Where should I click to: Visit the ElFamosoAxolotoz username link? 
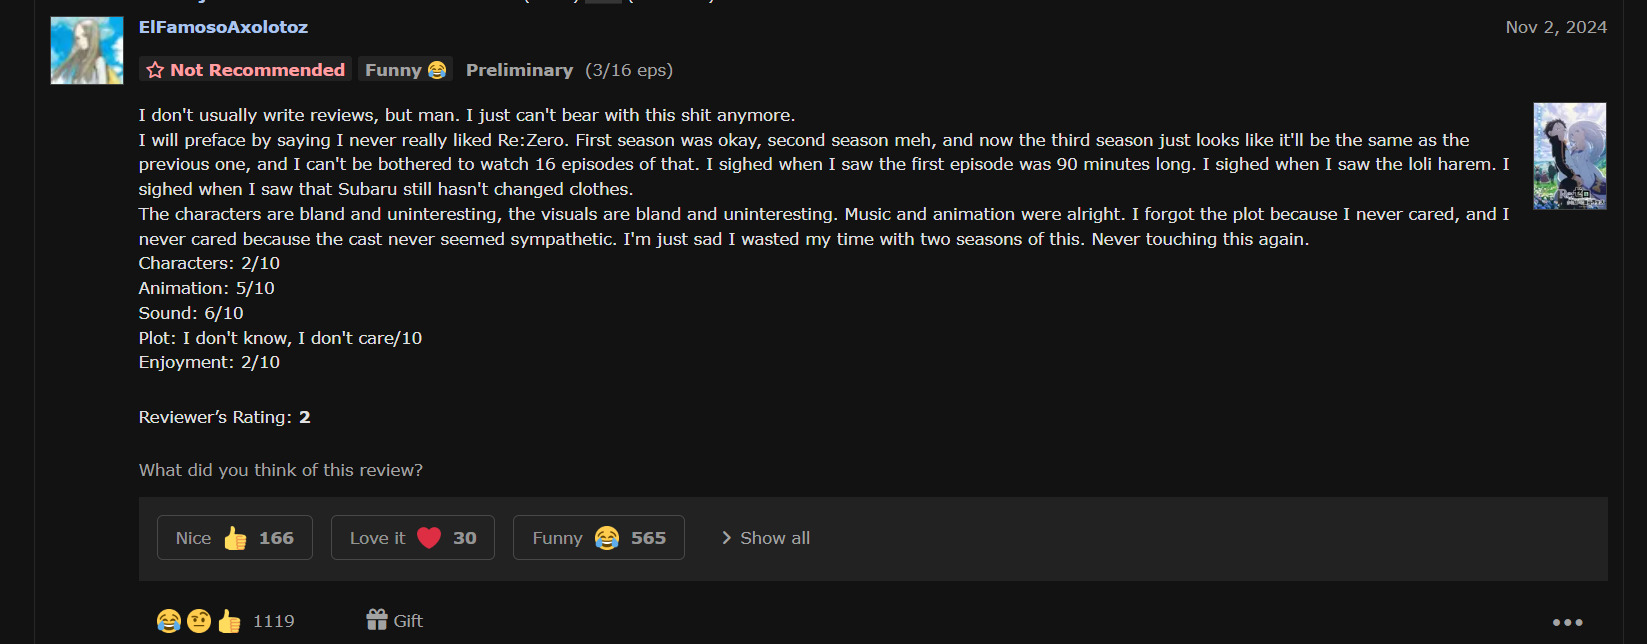pyautogui.click(x=223, y=27)
